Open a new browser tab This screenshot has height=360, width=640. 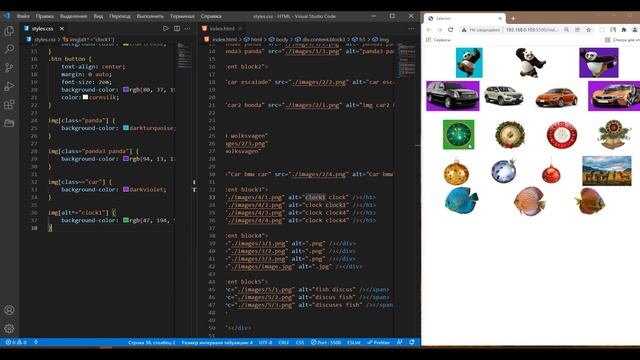tap(513, 18)
